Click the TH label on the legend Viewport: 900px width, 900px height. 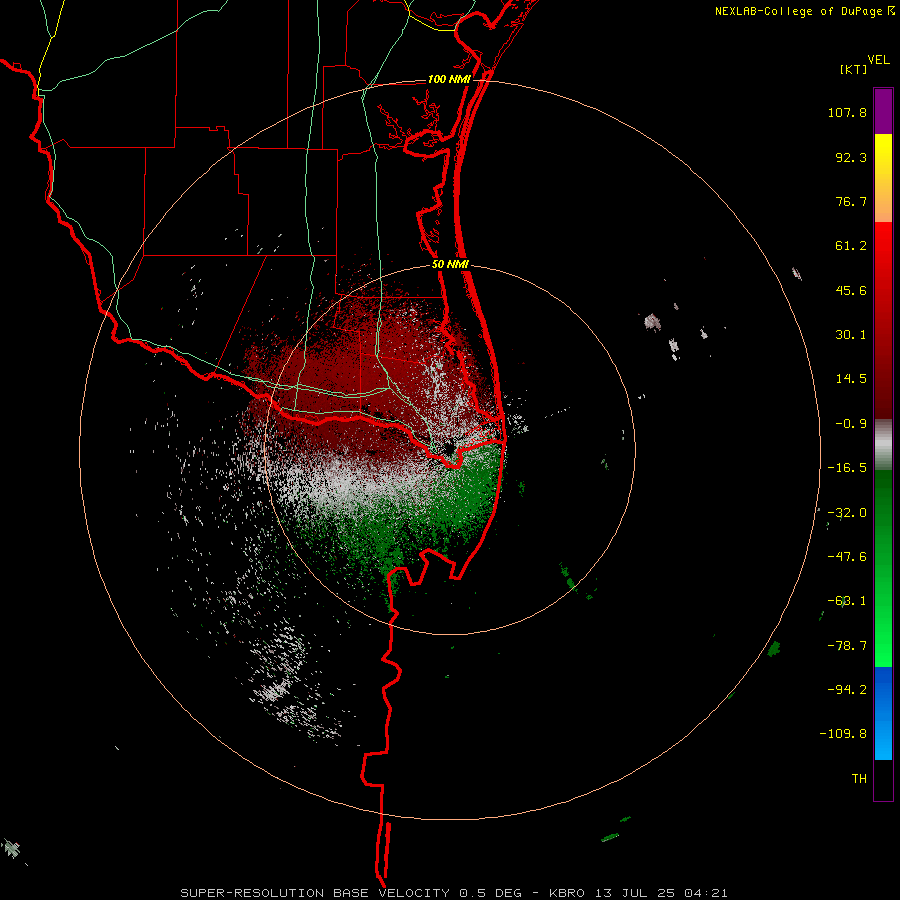859,779
